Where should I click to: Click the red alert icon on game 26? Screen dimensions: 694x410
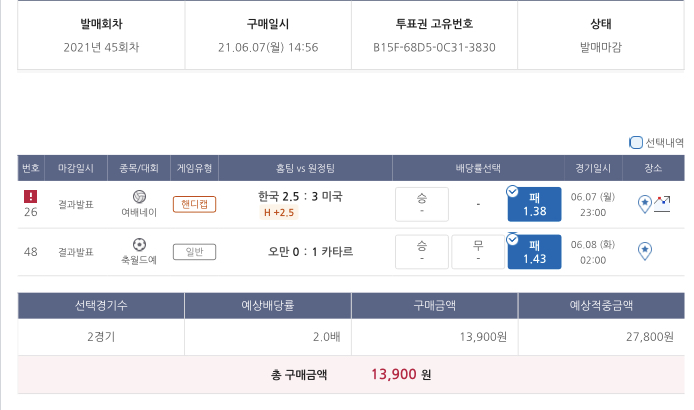click(30, 197)
